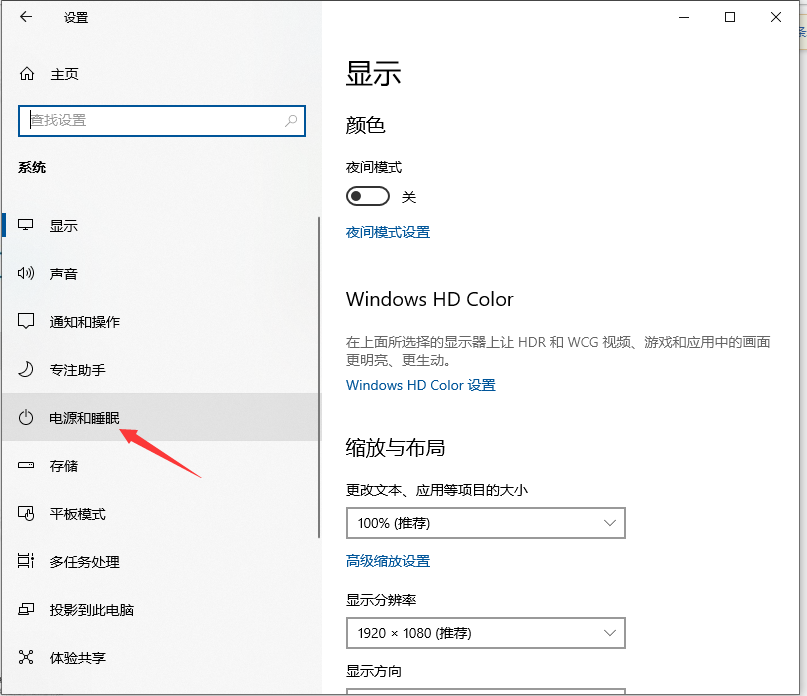Open 体验共享 shared experiences settings
The image size is (807, 696).
pos(26,657)
